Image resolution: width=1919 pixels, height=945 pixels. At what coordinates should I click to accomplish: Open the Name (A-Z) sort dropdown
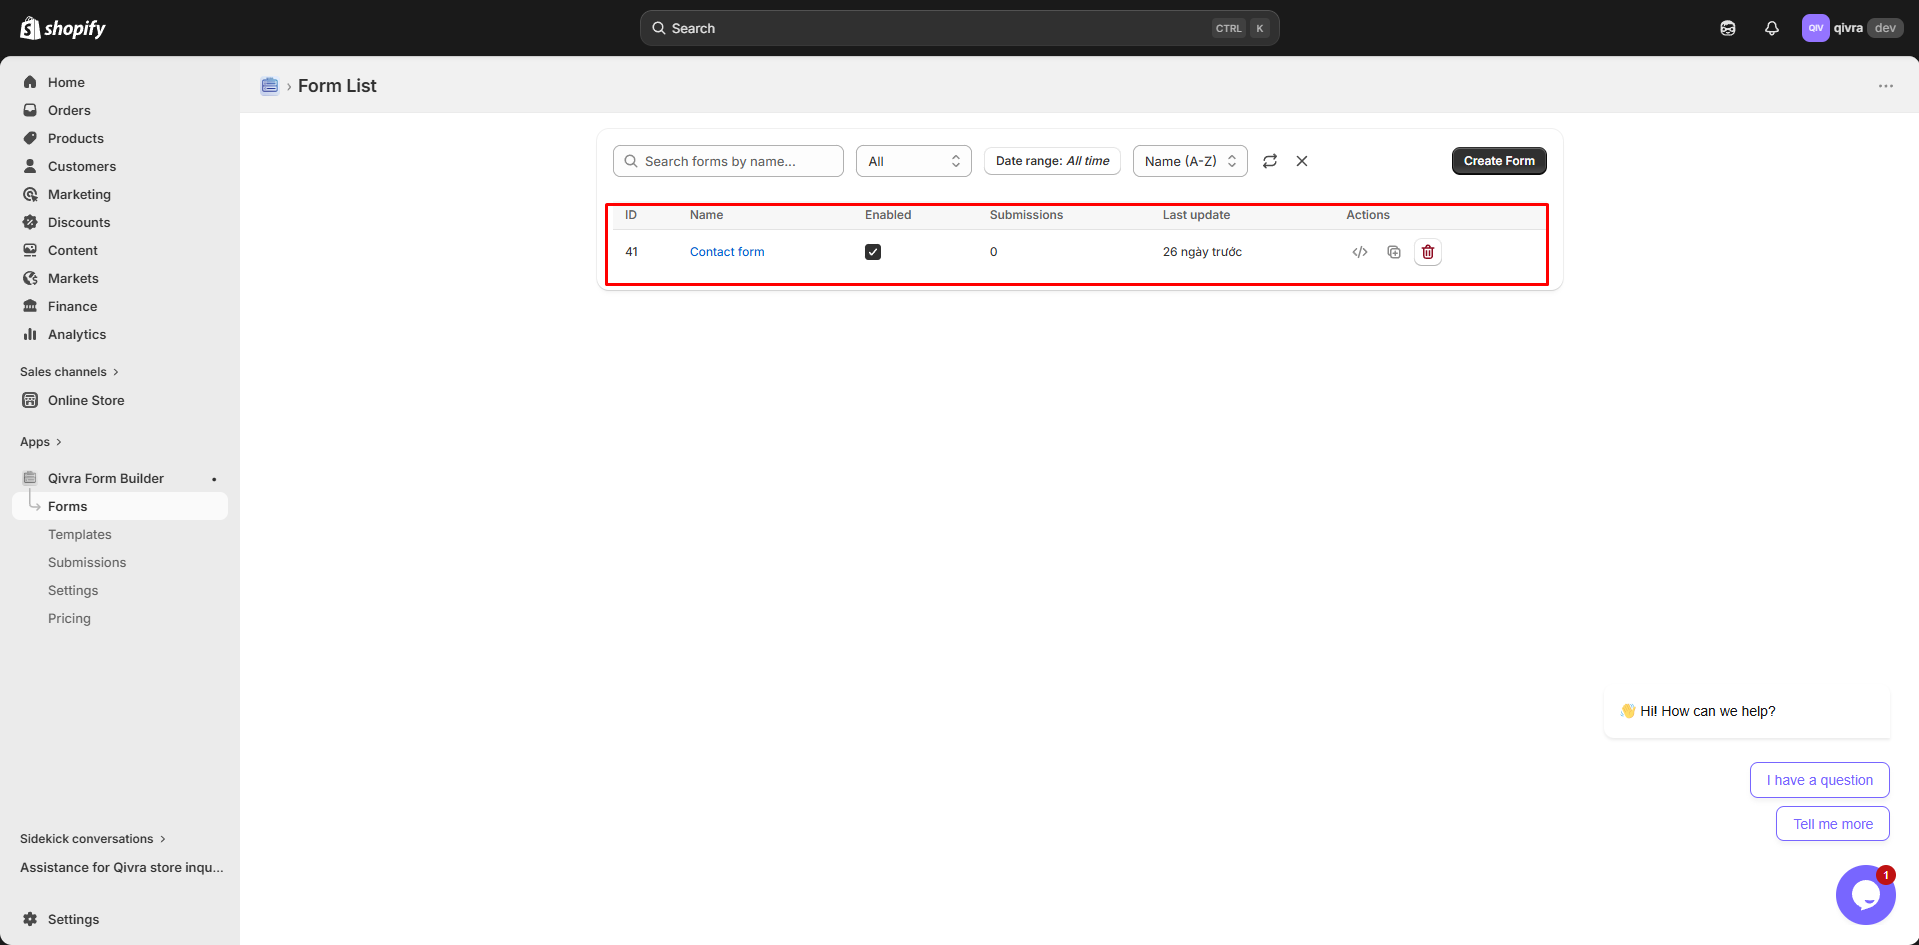1190,161
